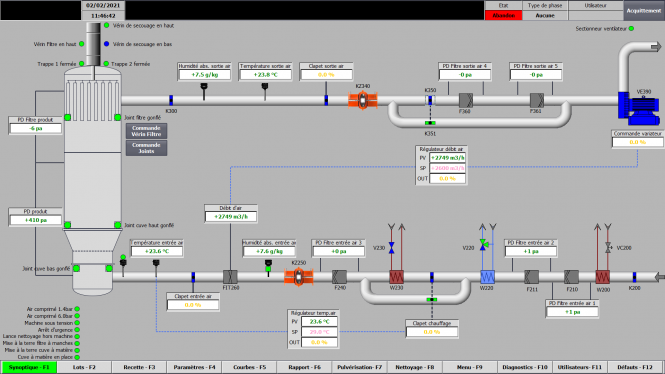Click the F210 filter symbol
The height and width of the screenshot is (374, 665).
point(572,277)
